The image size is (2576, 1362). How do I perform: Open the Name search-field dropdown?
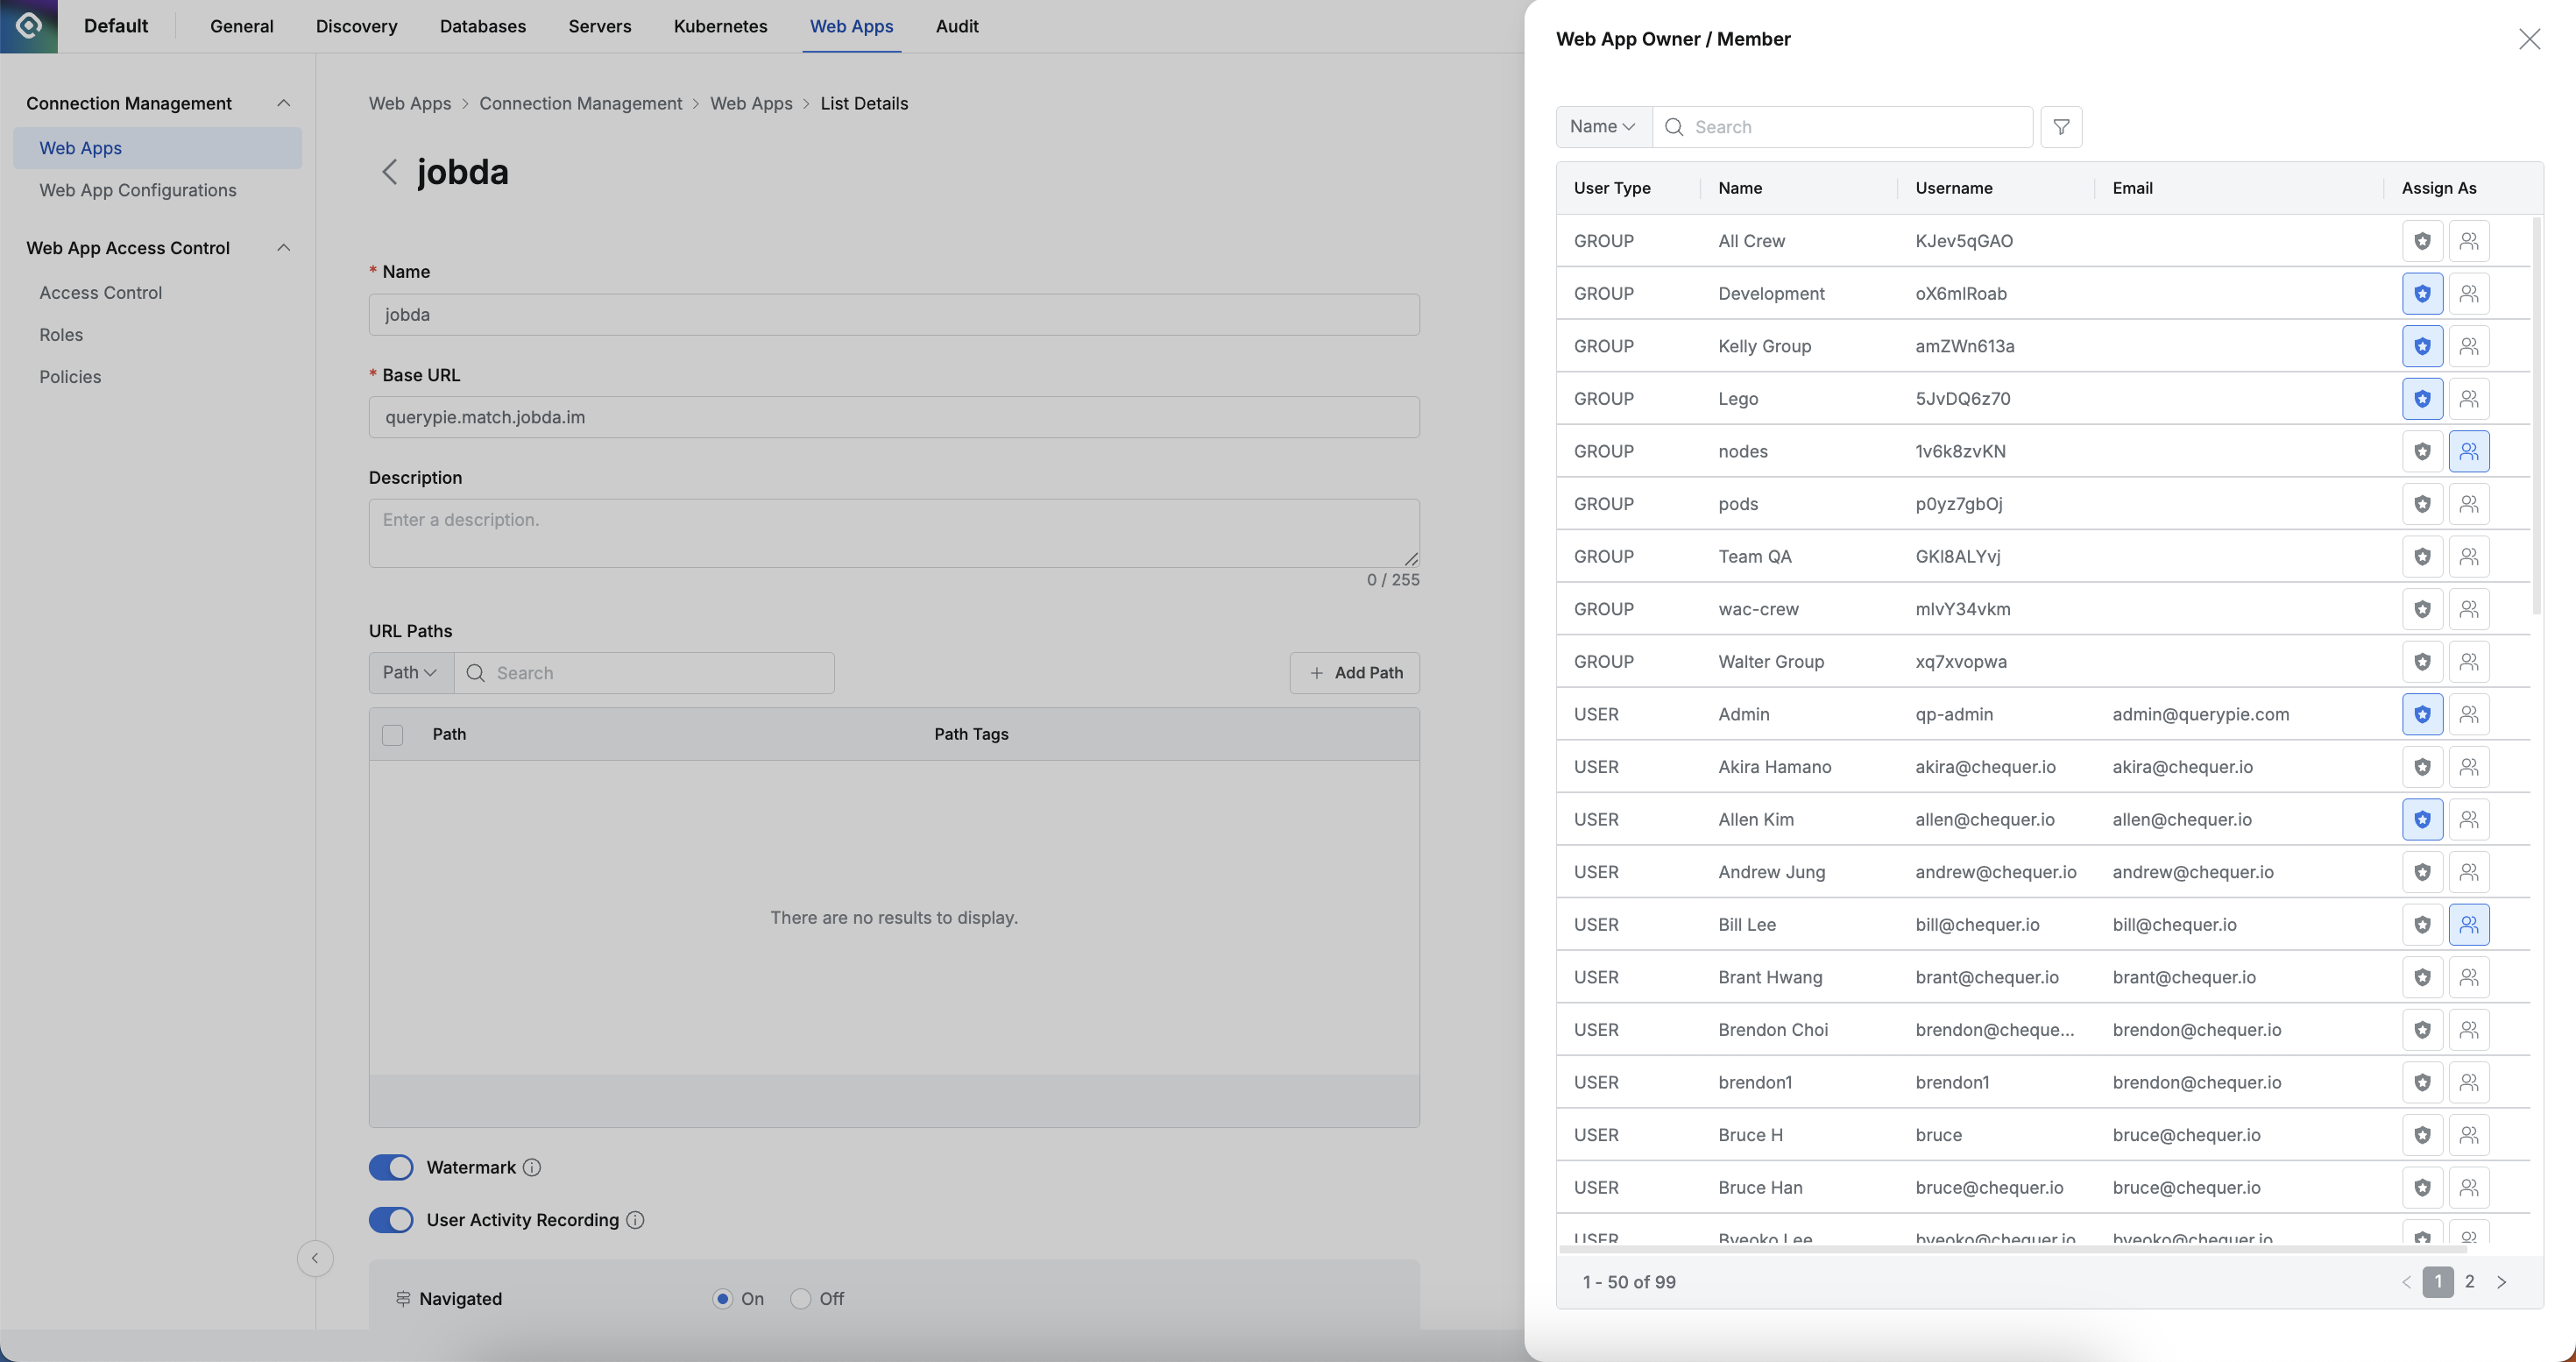[x=1602, y=127]
